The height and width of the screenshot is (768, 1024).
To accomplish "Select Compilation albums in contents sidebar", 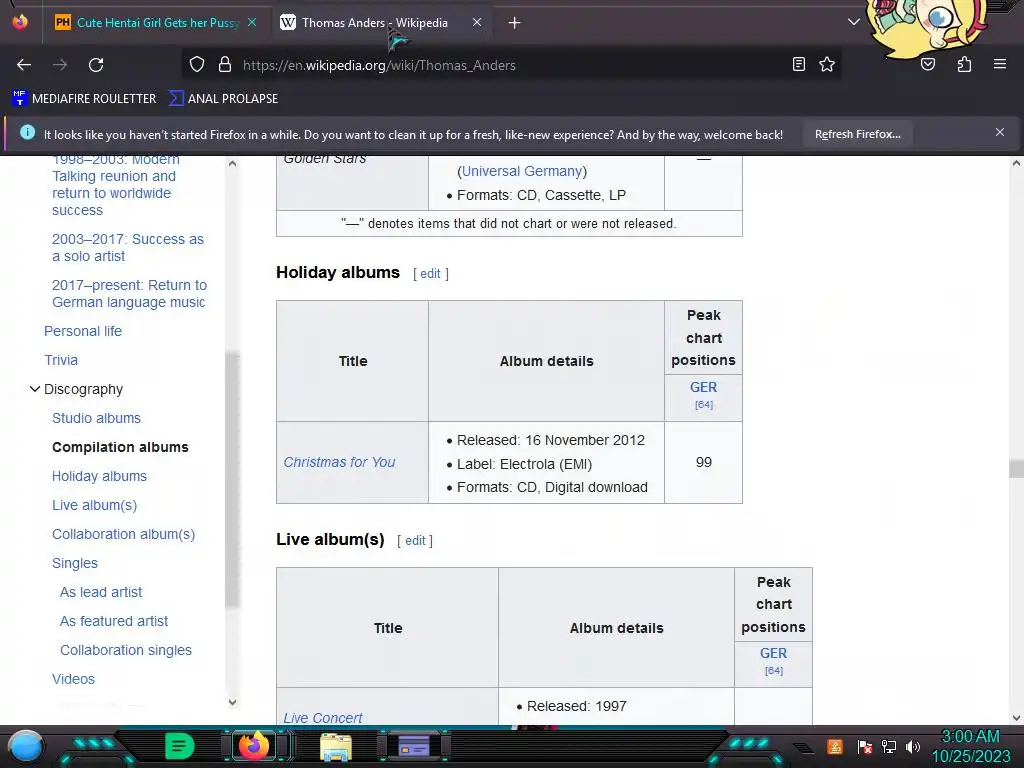I will pyautogui.click(x=120, y=447).
